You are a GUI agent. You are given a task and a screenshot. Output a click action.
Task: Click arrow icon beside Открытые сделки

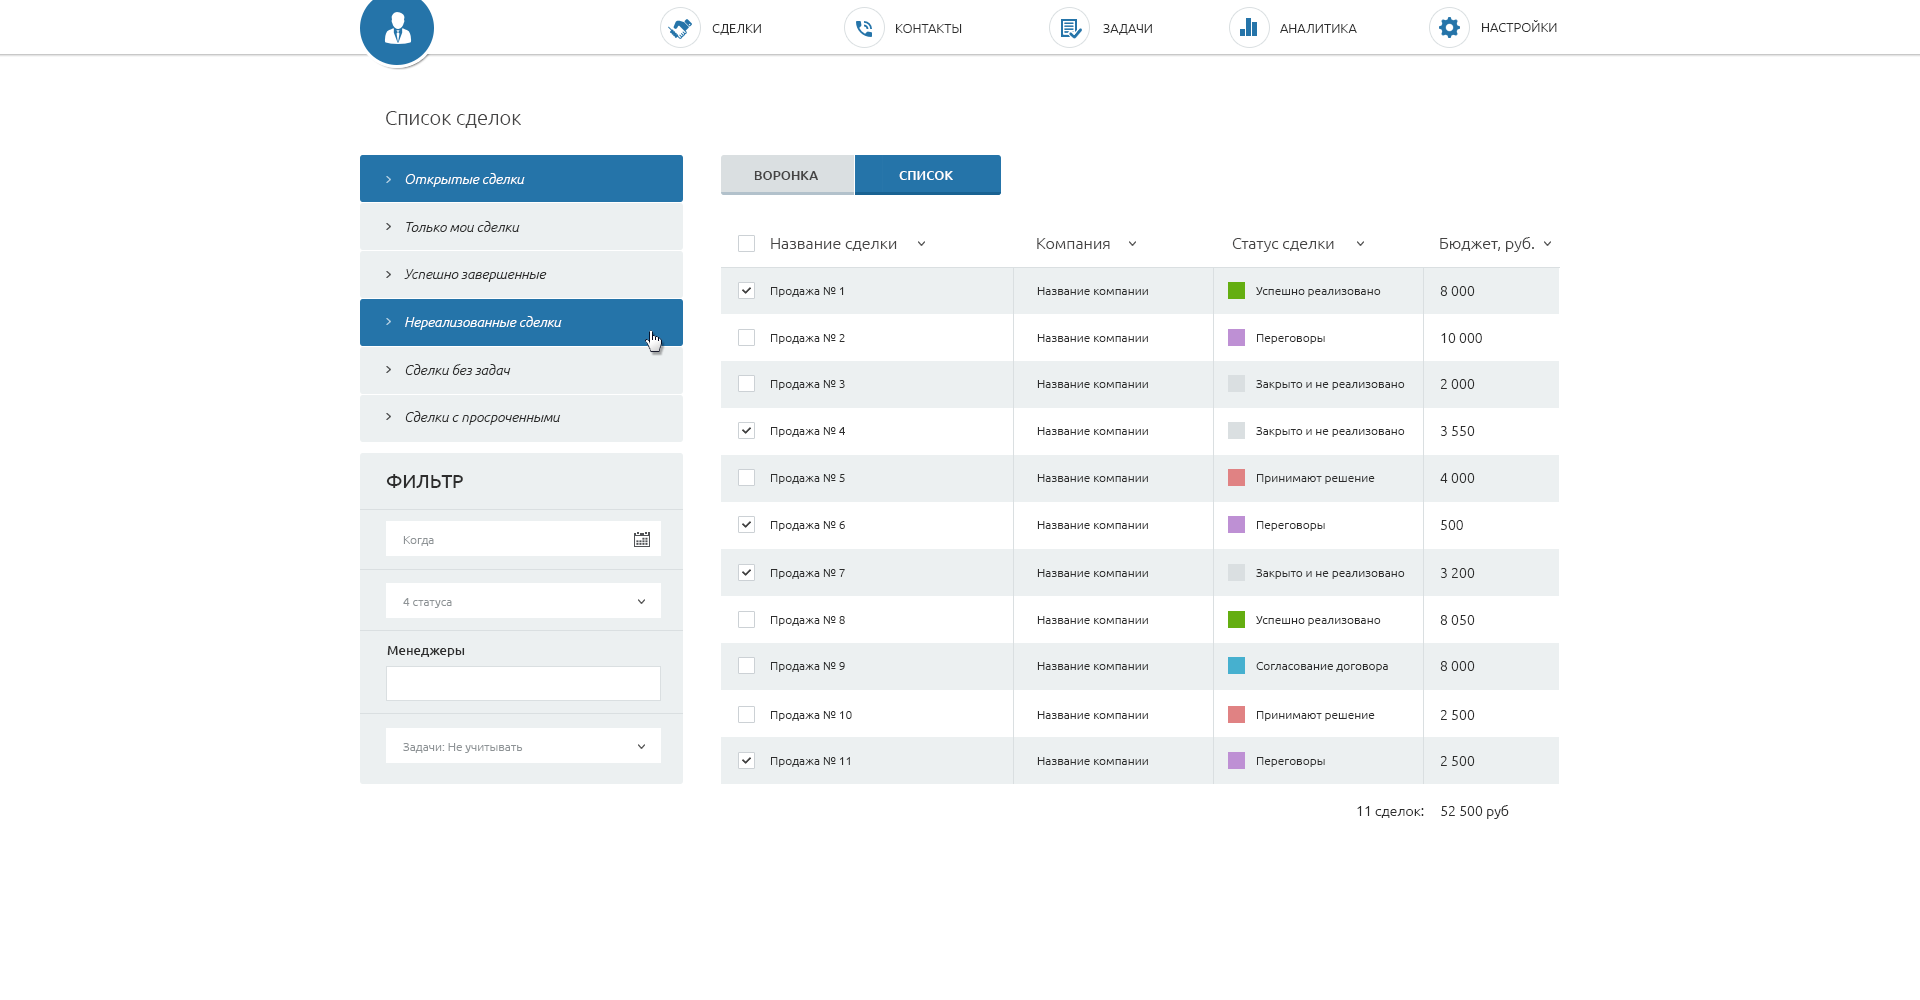pos(388,179)
